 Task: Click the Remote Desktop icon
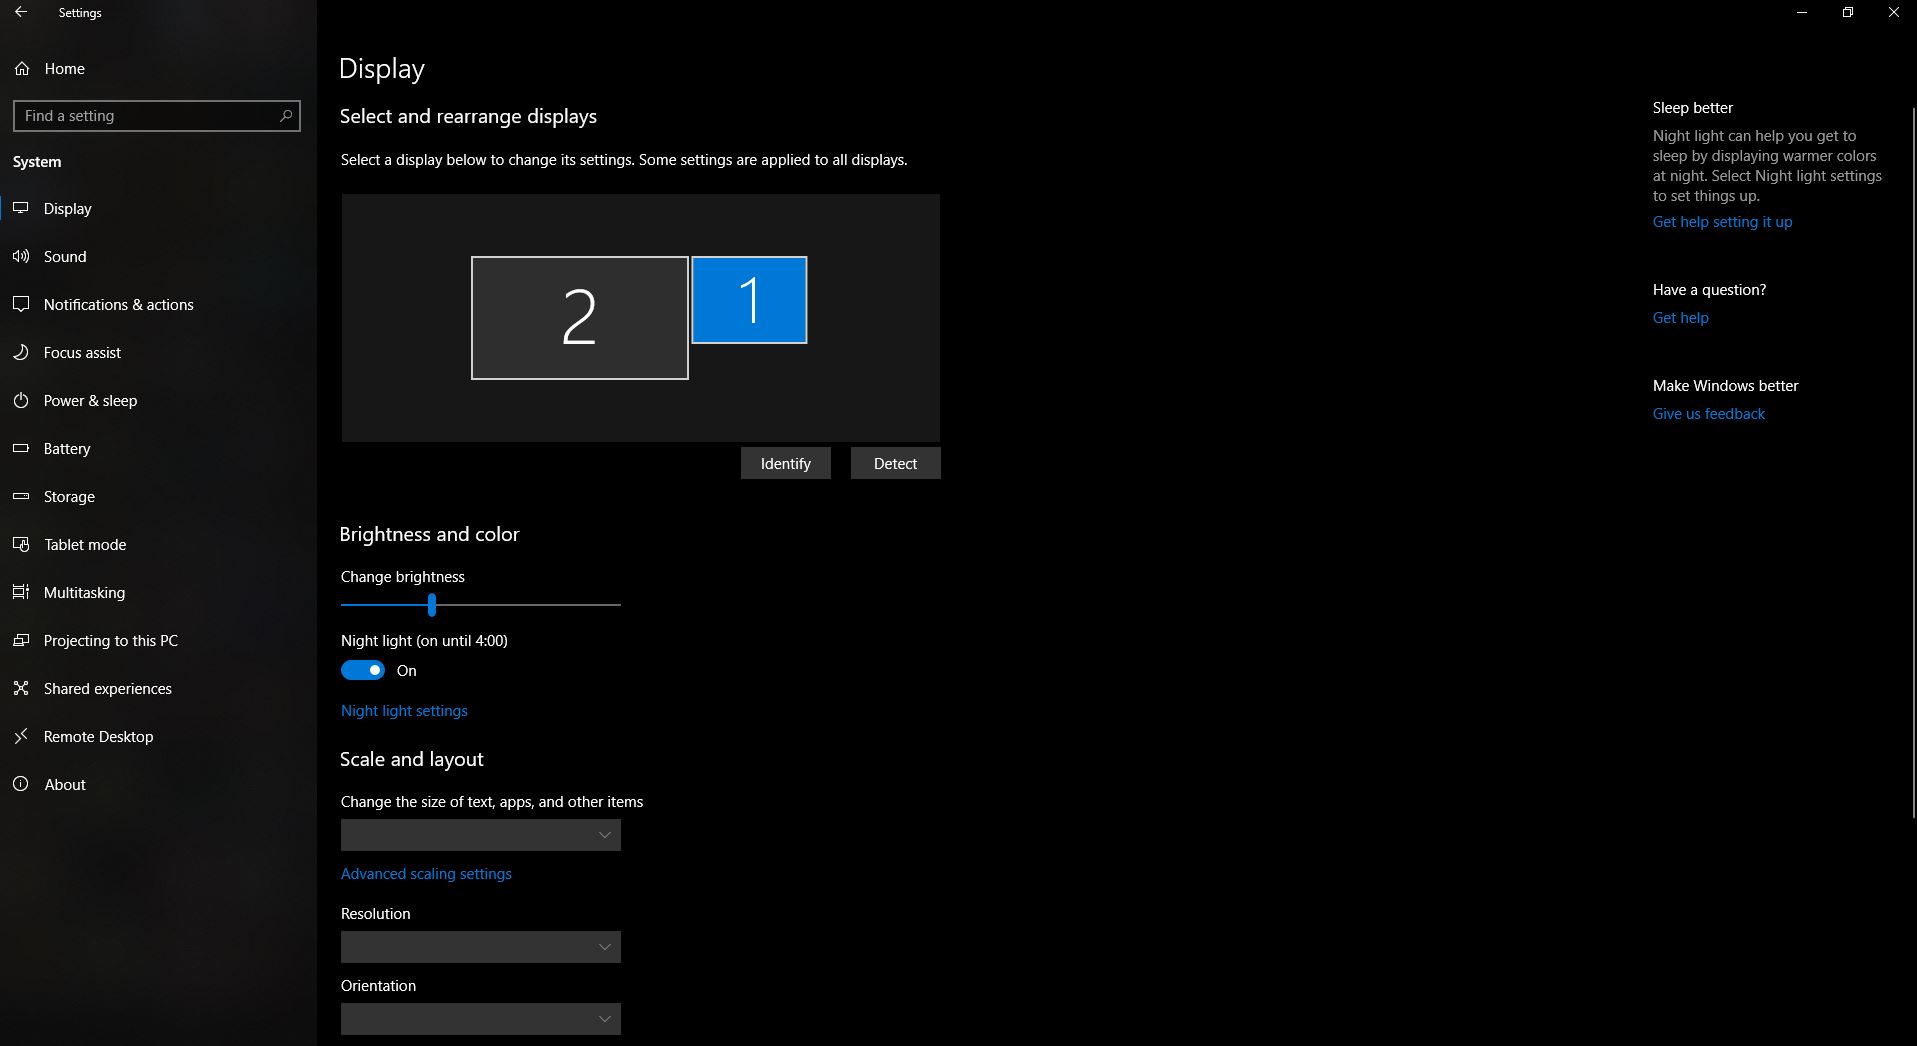(x=21, y=736)
